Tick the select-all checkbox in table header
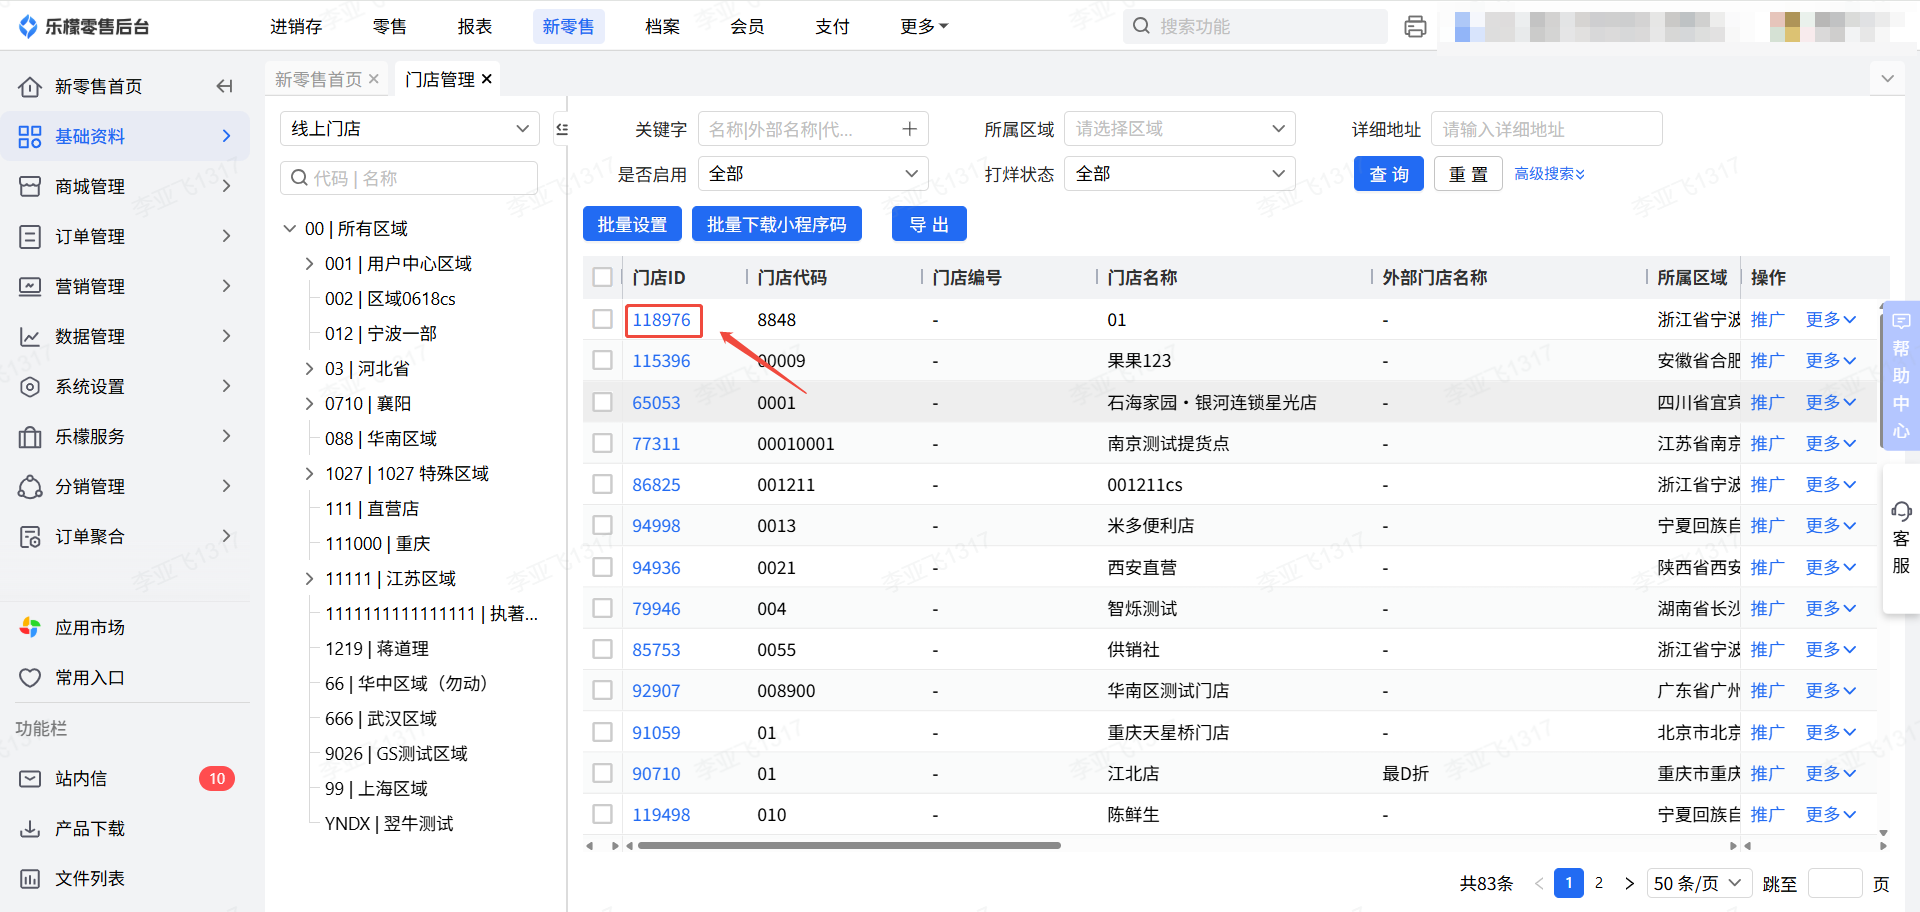The height and width of the screenshot is (912, 1920). coord(602,277)
